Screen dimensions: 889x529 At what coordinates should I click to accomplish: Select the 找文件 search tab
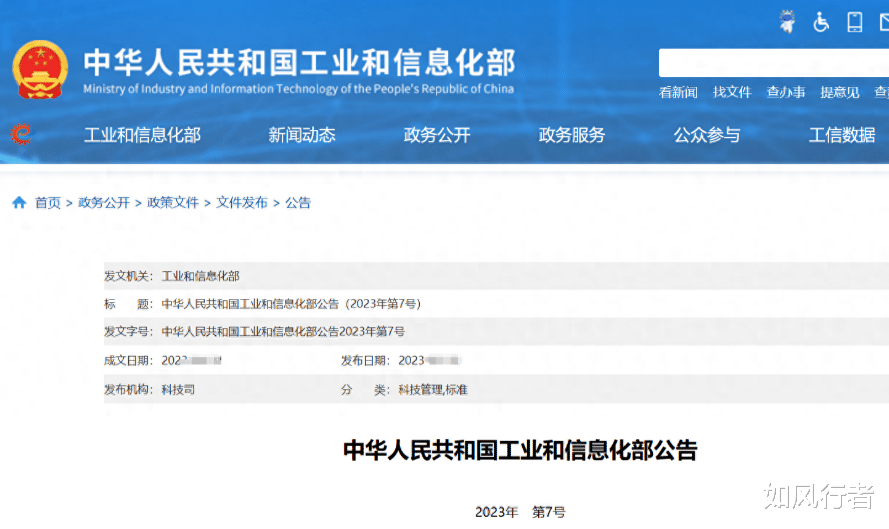(732, 92)
